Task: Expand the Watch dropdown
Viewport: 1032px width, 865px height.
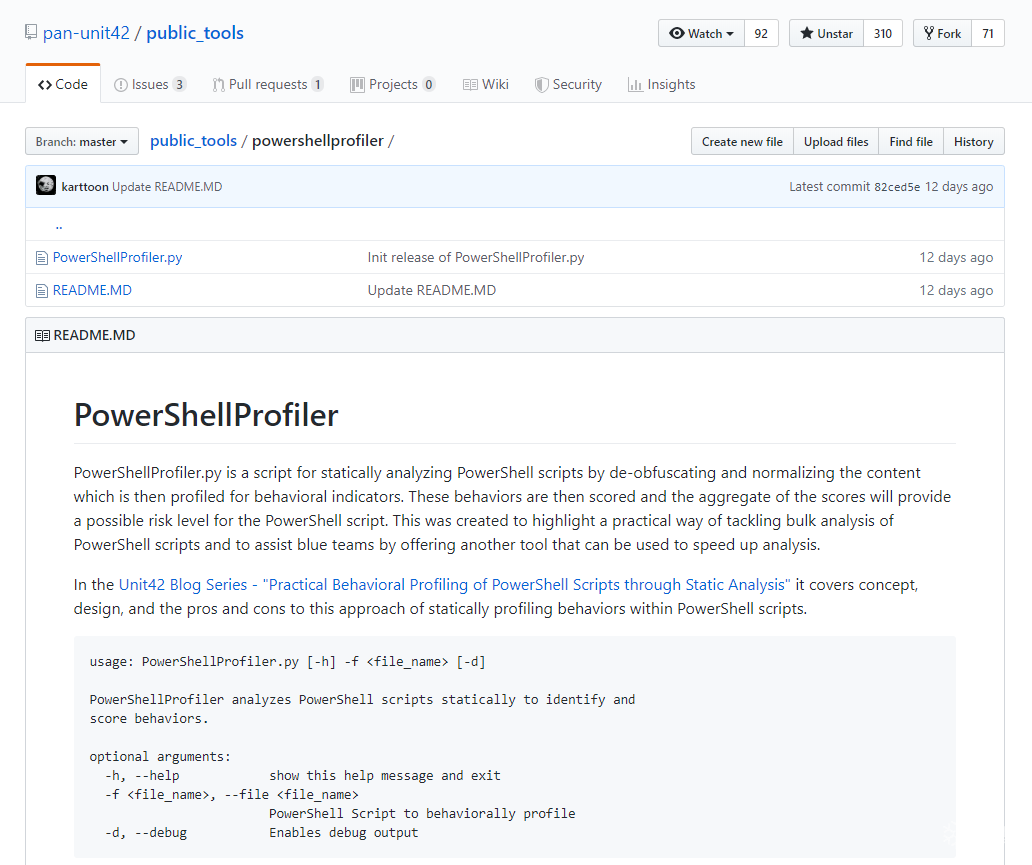Action: (702, 33)
